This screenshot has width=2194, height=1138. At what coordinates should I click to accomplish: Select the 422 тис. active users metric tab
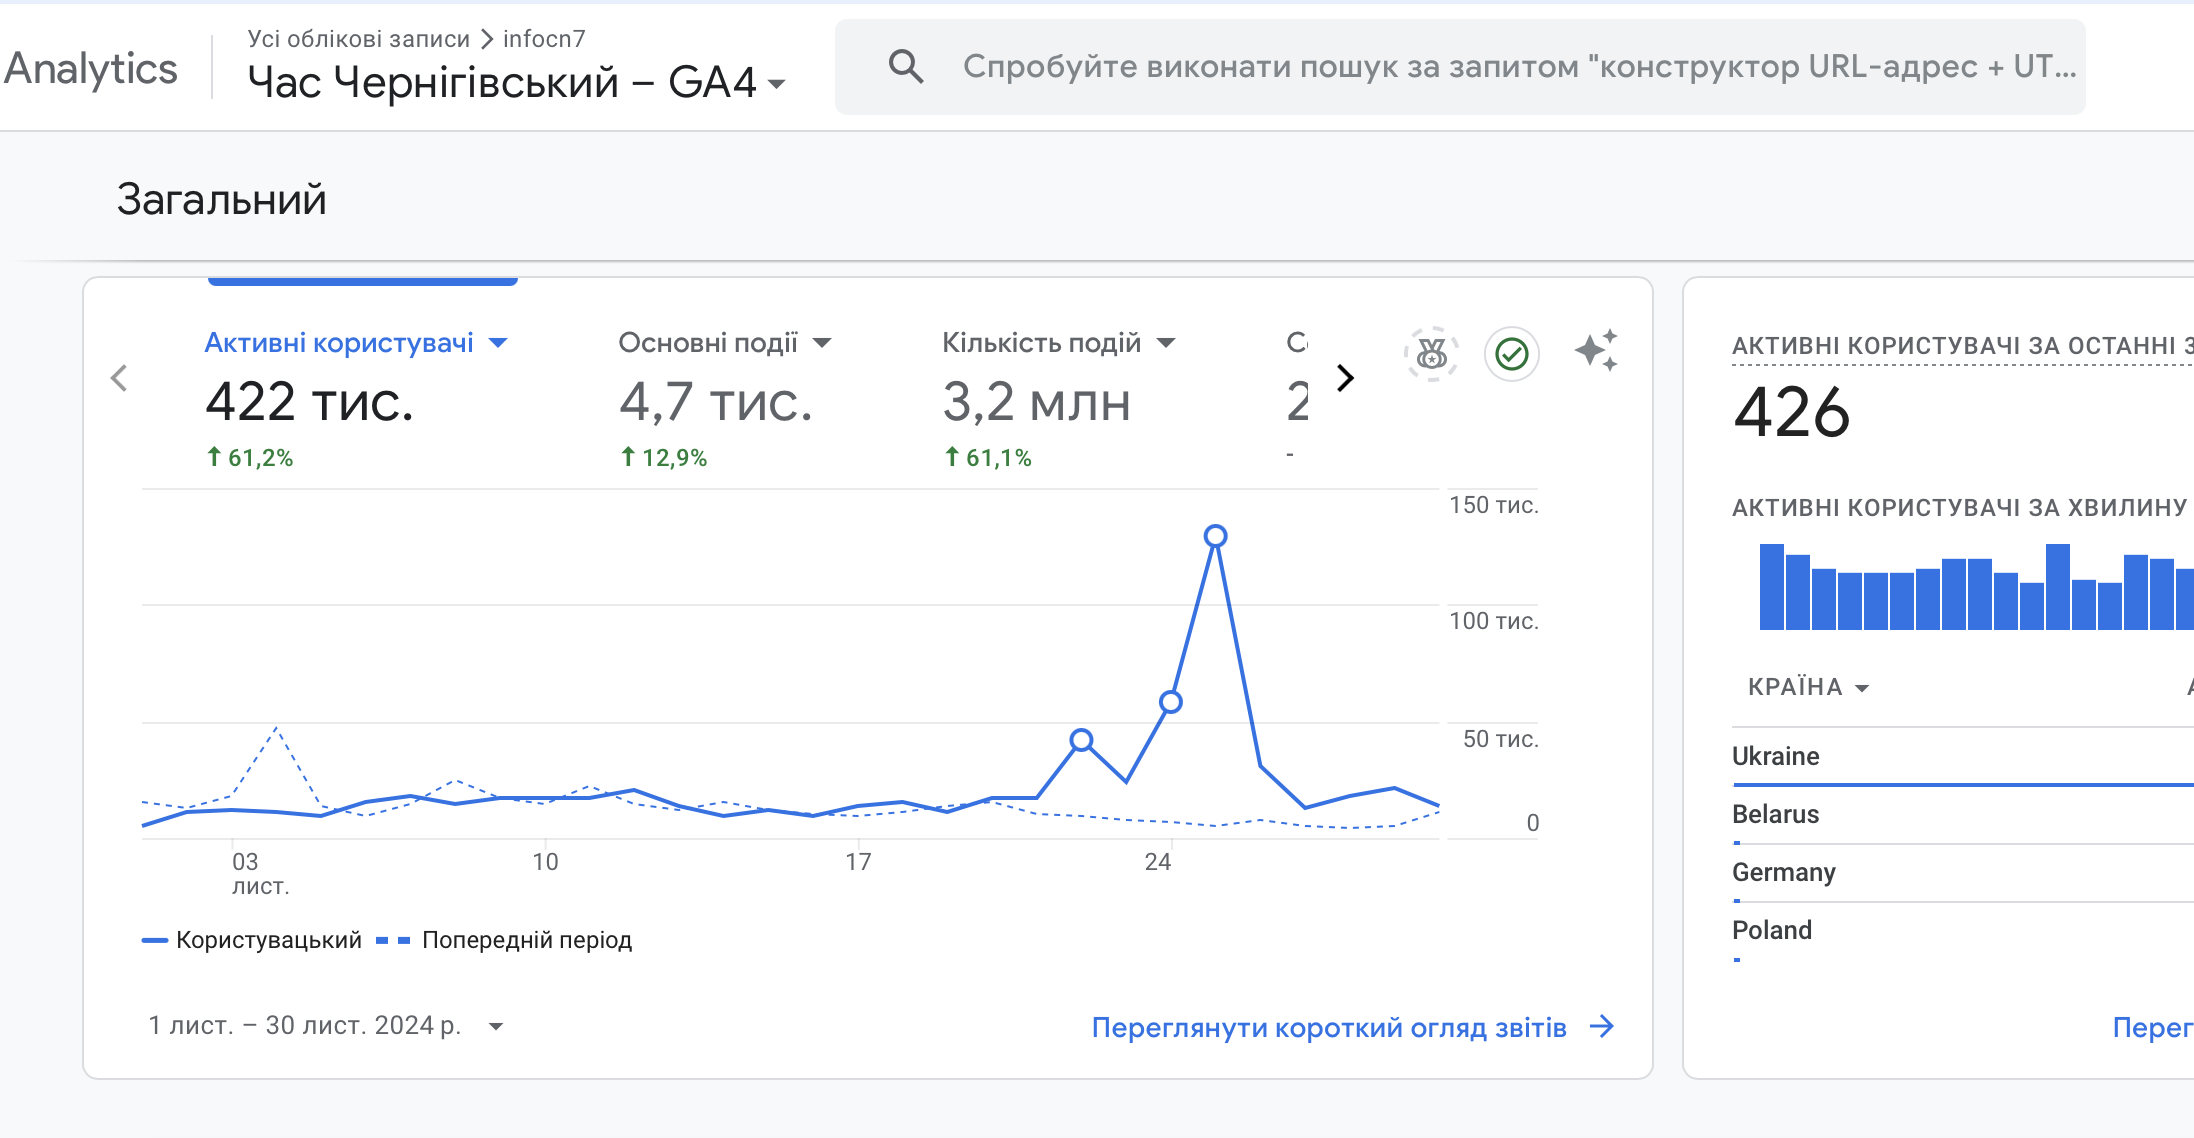[310, 402]
